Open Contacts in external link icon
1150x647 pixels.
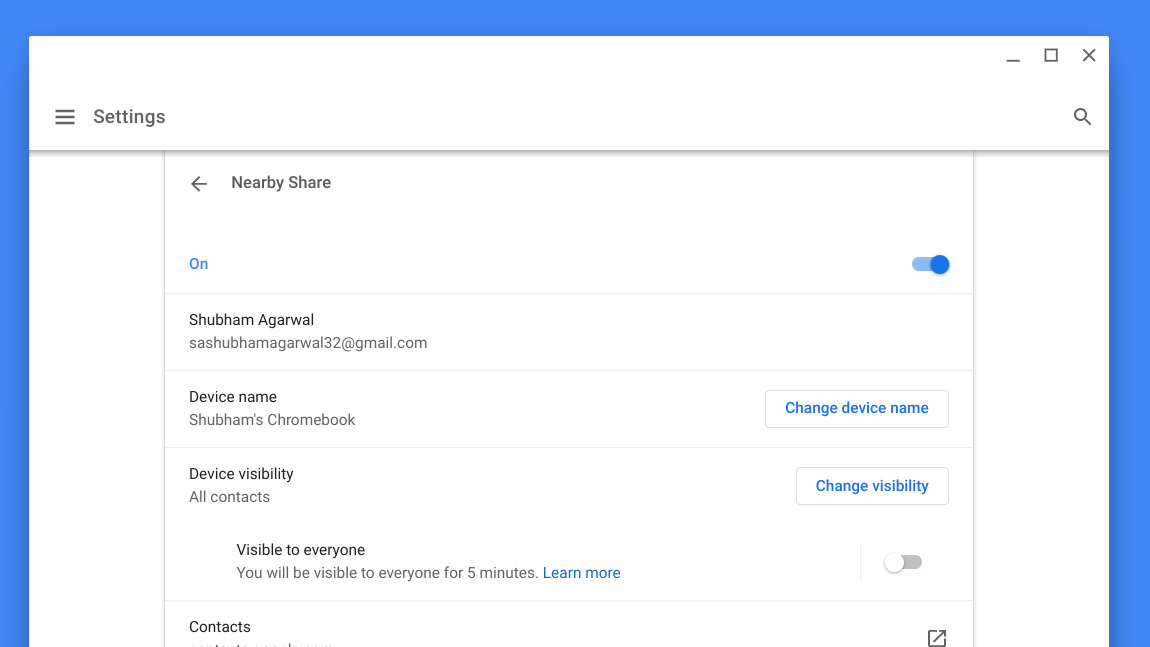937,637
